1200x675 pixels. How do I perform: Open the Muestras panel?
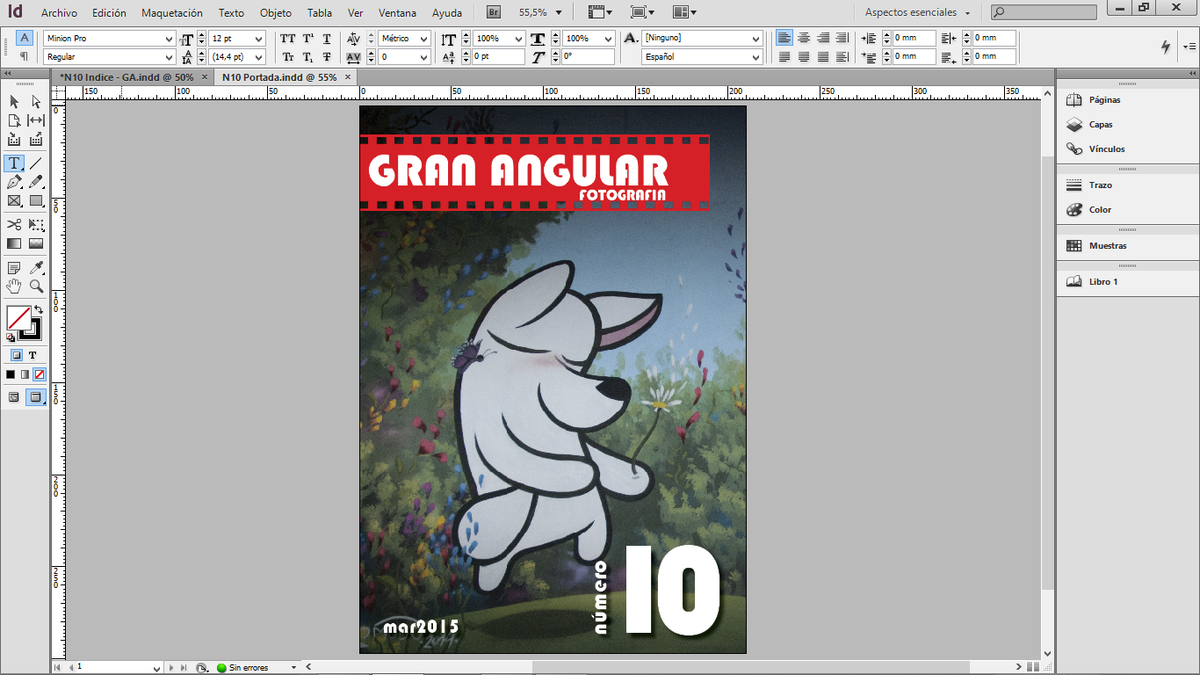[x=1107, y=245]
